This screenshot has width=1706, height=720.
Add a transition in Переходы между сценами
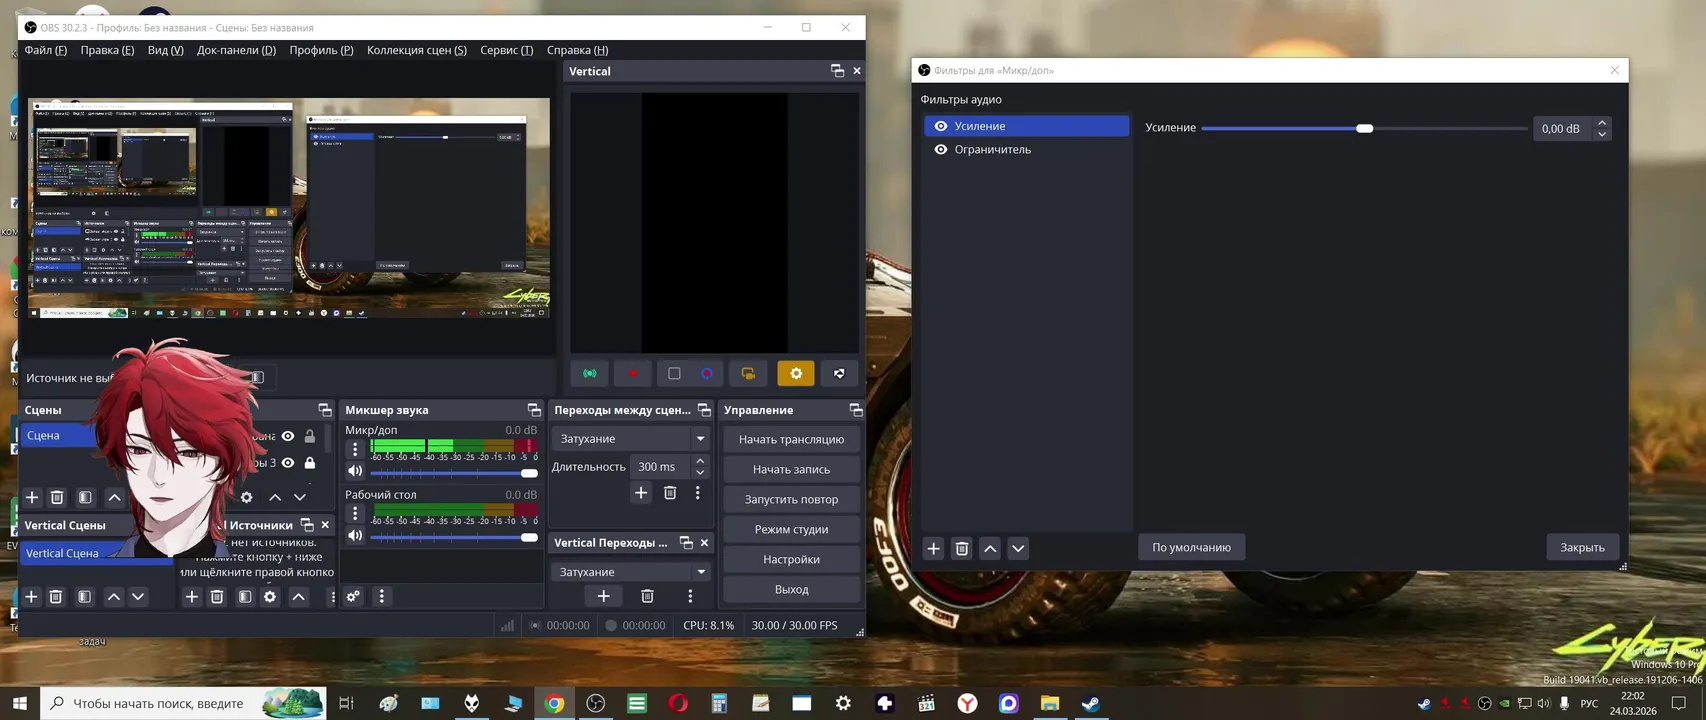coord(641,492)
